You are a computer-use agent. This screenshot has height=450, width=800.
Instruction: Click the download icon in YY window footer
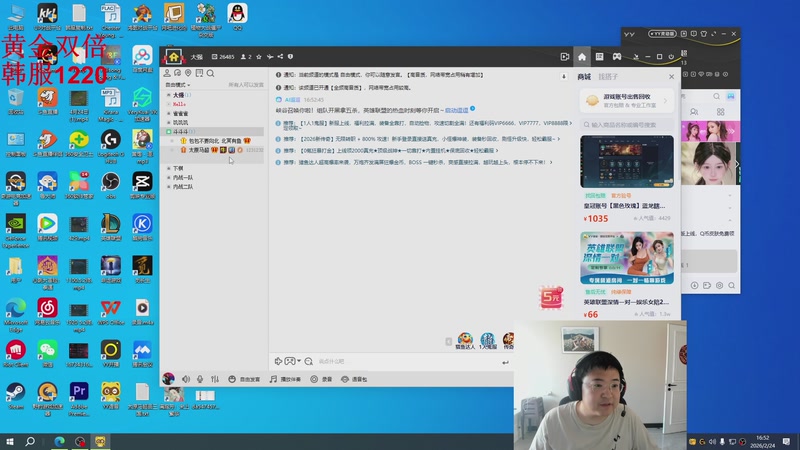click(x=694, y=285)
